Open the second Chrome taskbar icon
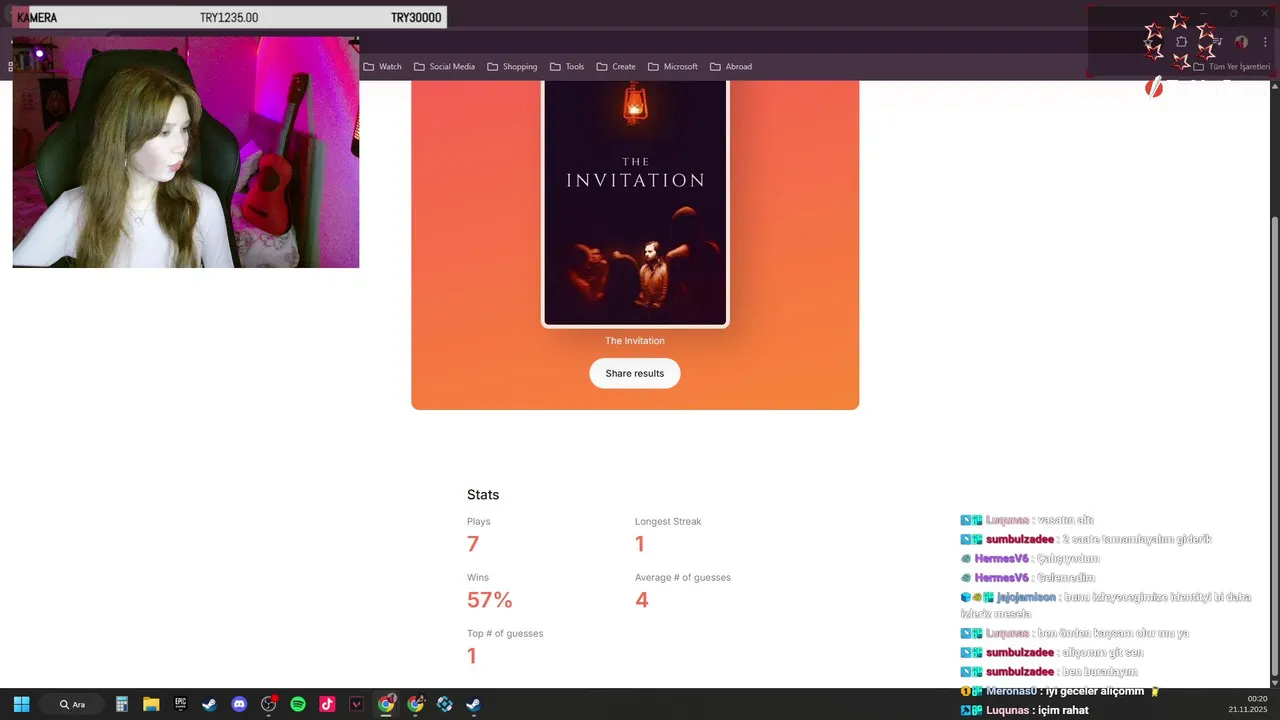1280x720 pixels. click(x=415, y=704)
